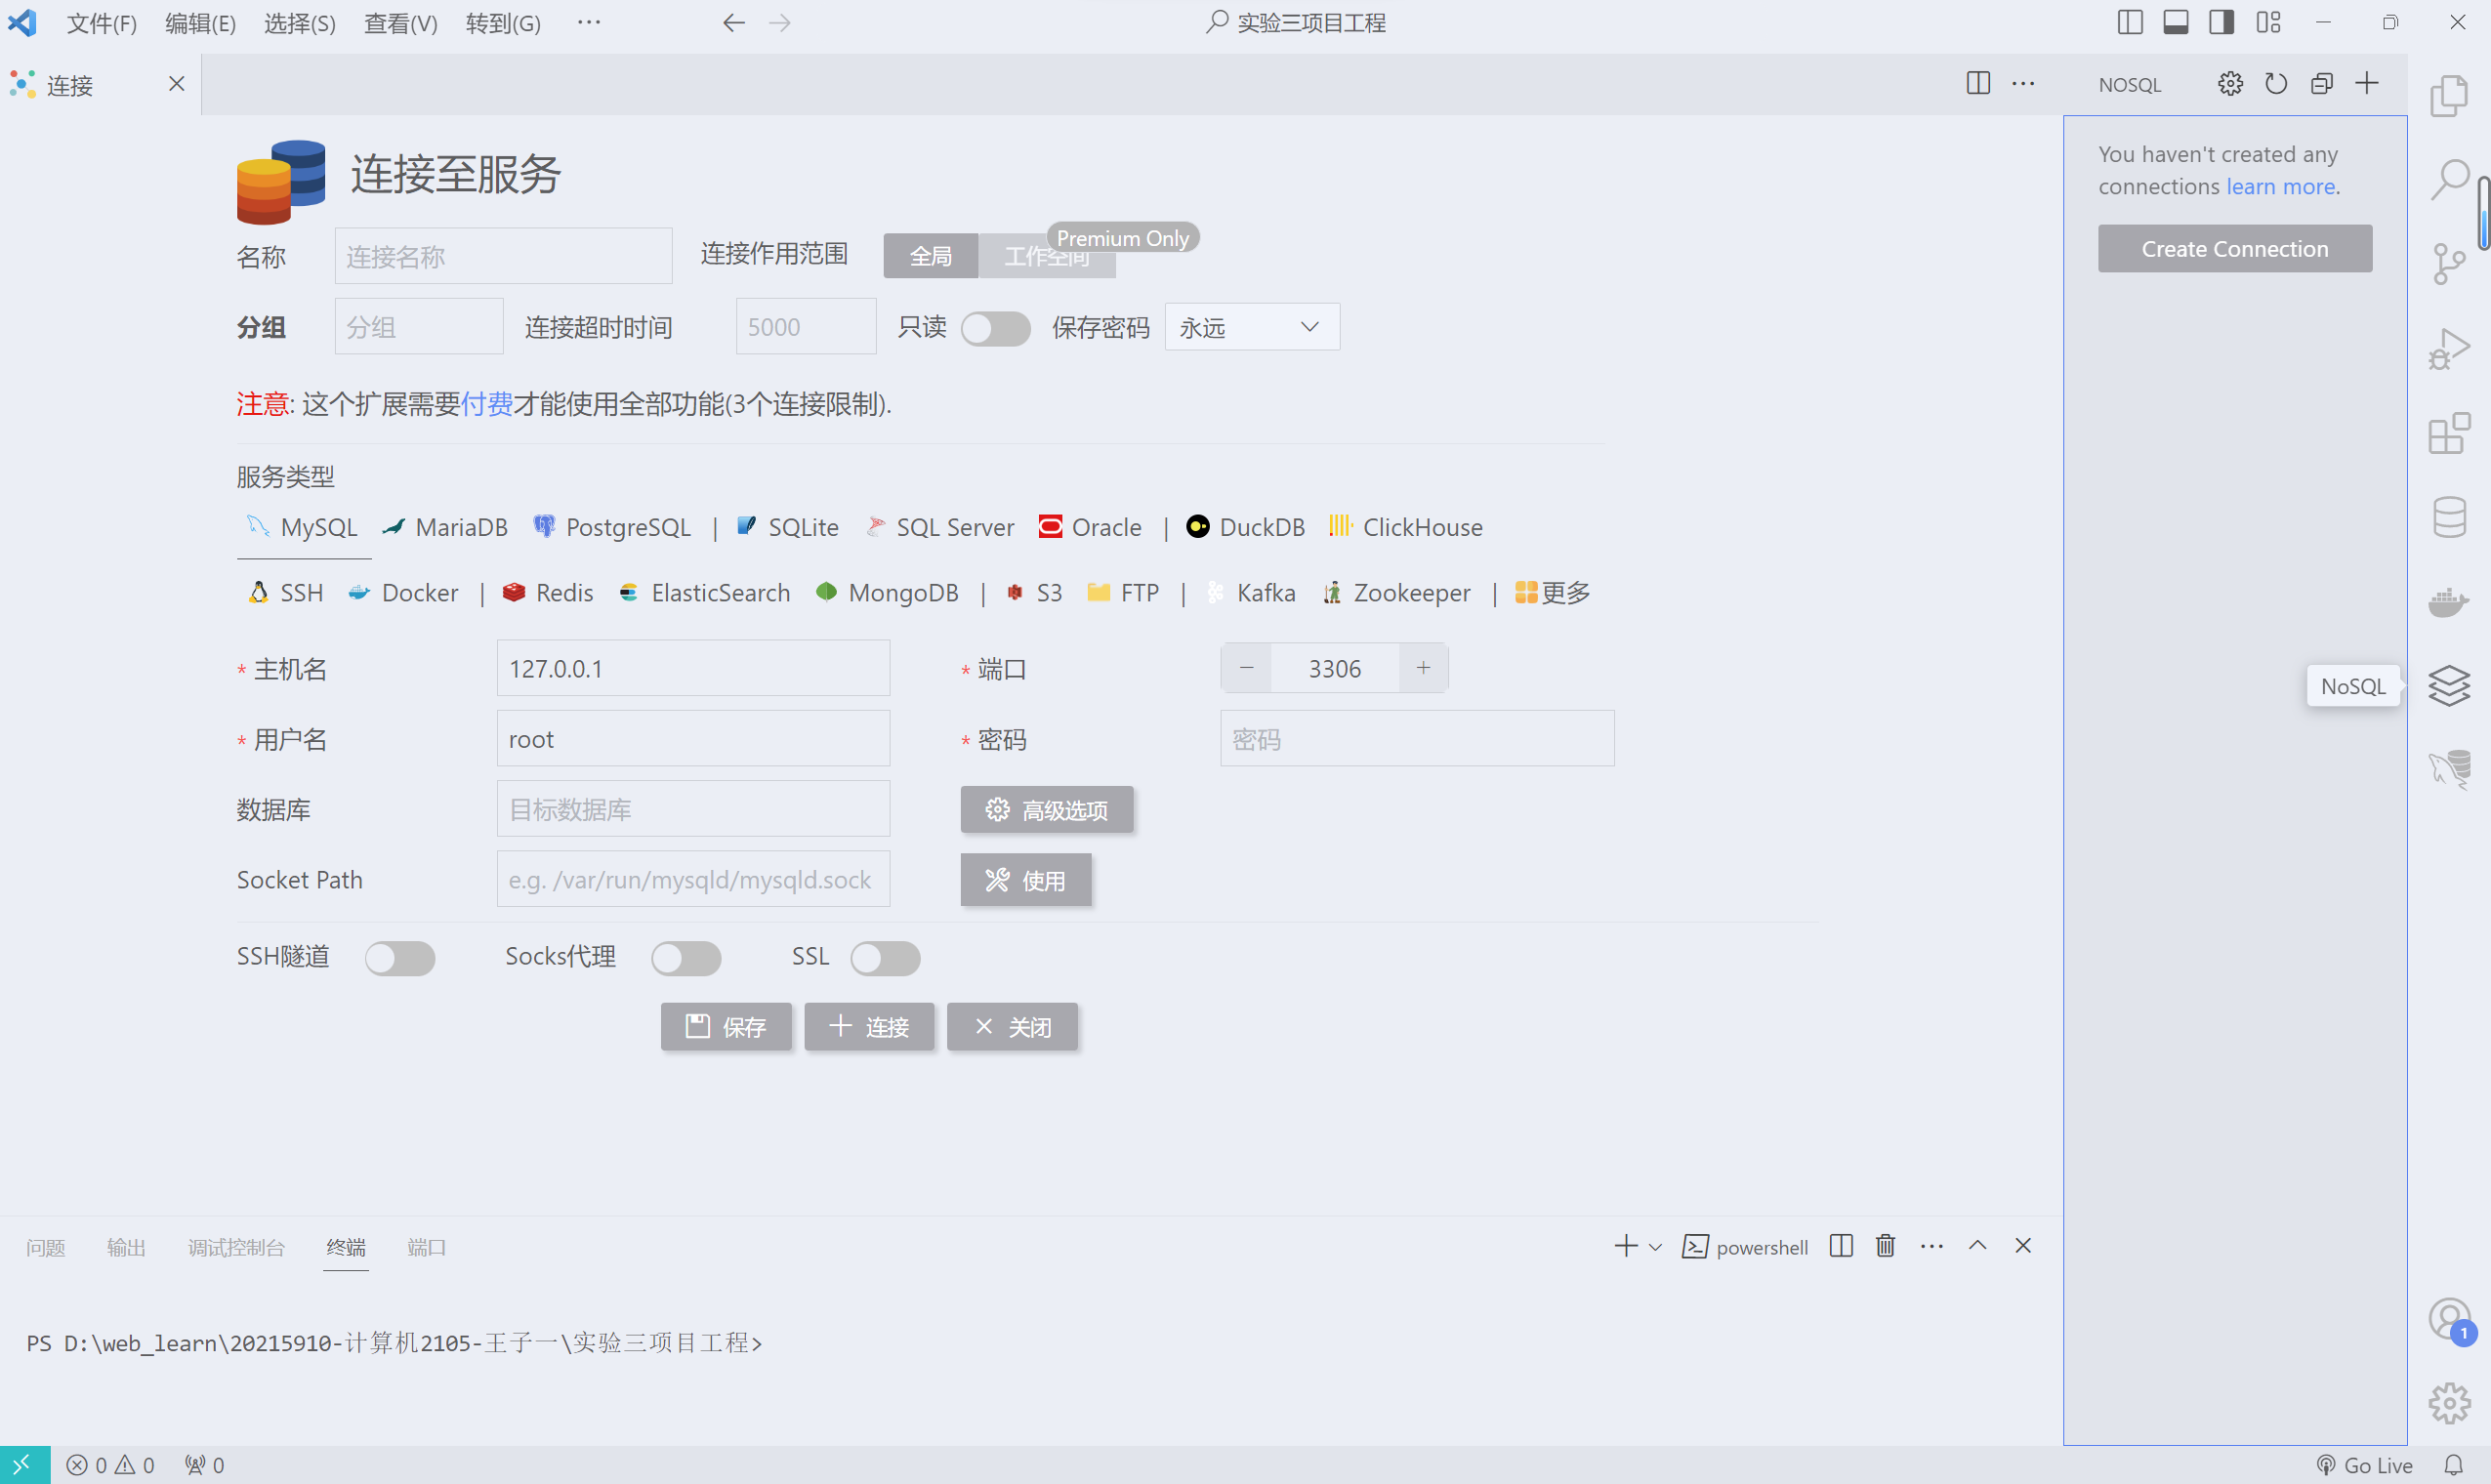Open terminal panel more actions menu
The height and width of the screenshot is (1484, 2491).
(1932, 1246)
